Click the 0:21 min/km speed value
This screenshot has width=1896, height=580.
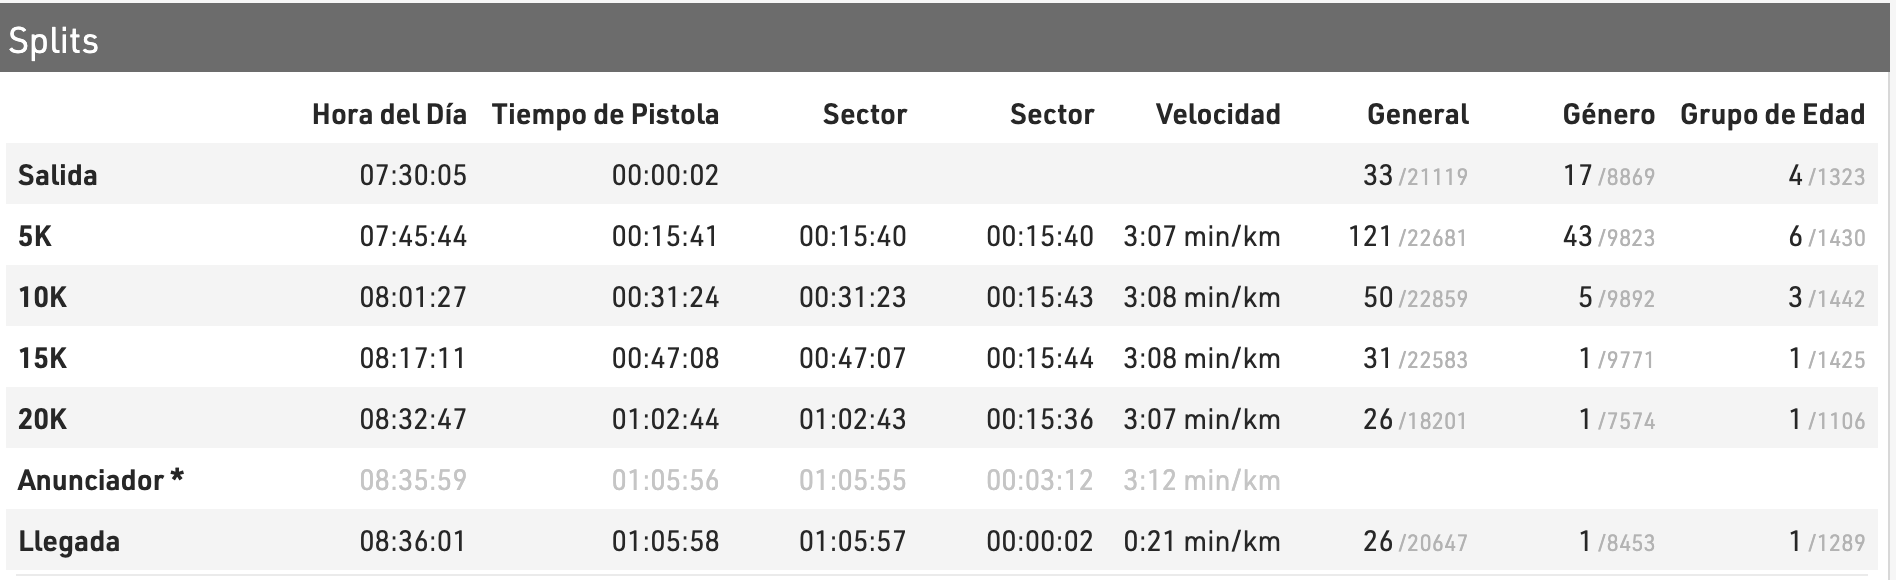coord(1201,542)
